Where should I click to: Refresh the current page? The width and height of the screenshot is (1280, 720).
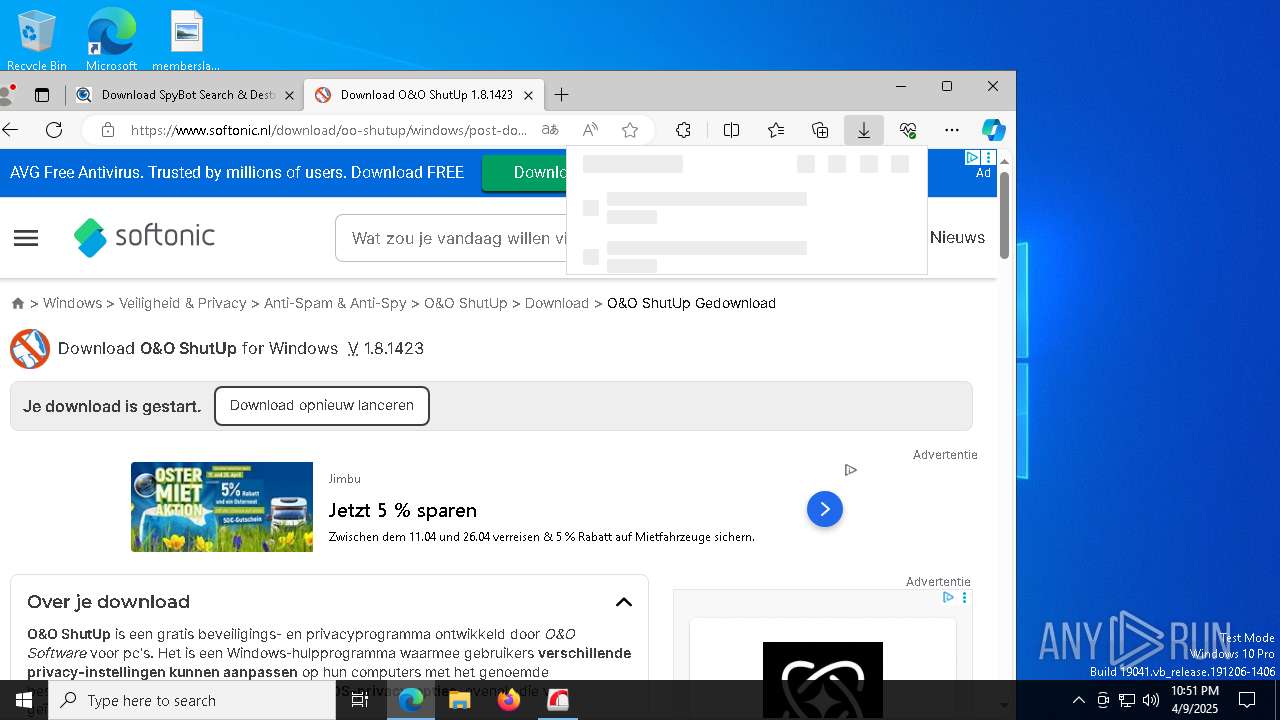54,130
